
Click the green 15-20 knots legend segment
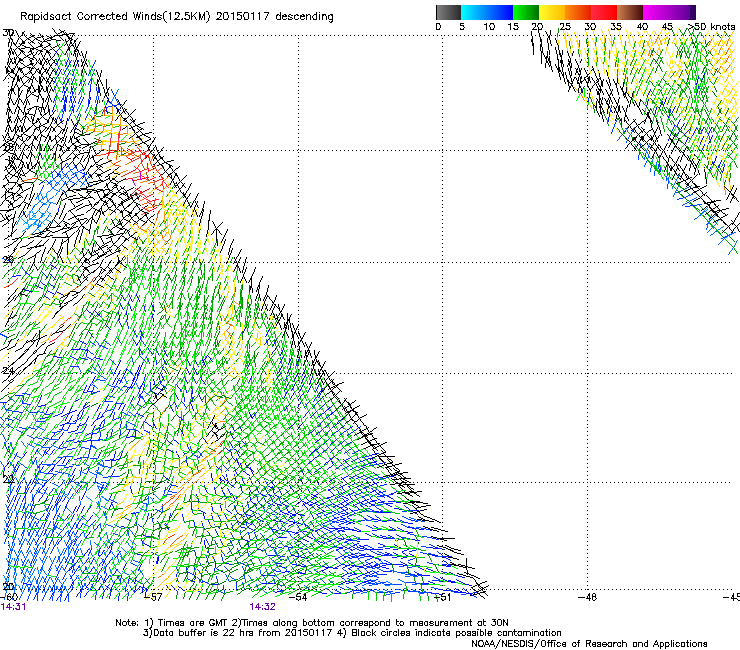coord(526,12)
